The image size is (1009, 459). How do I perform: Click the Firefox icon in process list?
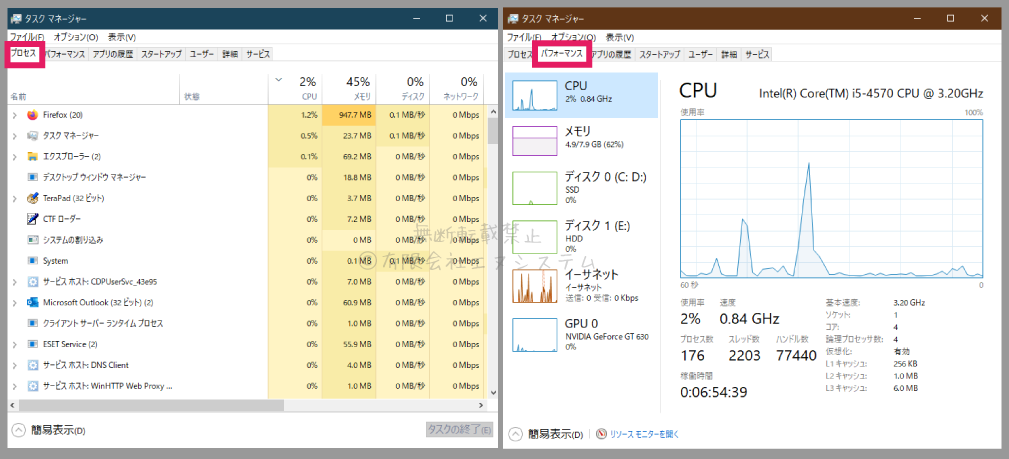[x=33, y=115]
